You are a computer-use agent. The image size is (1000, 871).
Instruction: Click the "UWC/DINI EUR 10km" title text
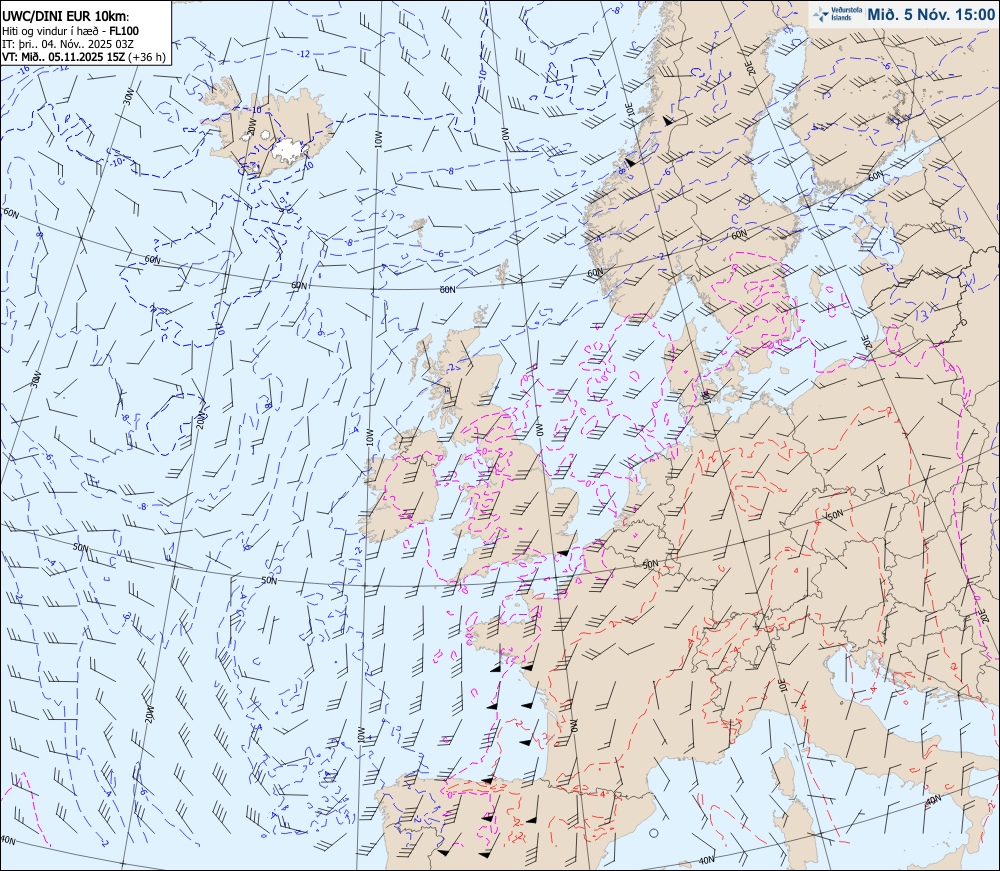(x=66, y=17)
